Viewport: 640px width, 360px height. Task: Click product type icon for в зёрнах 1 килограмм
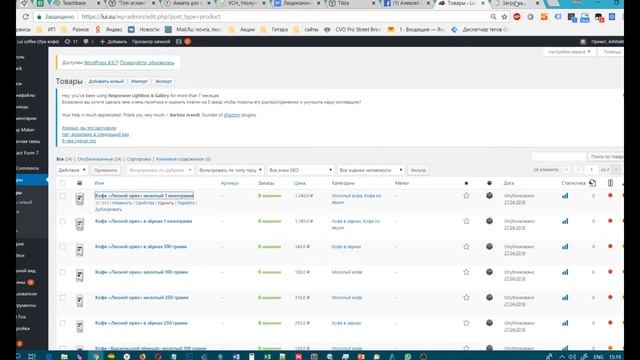point(489,221)
